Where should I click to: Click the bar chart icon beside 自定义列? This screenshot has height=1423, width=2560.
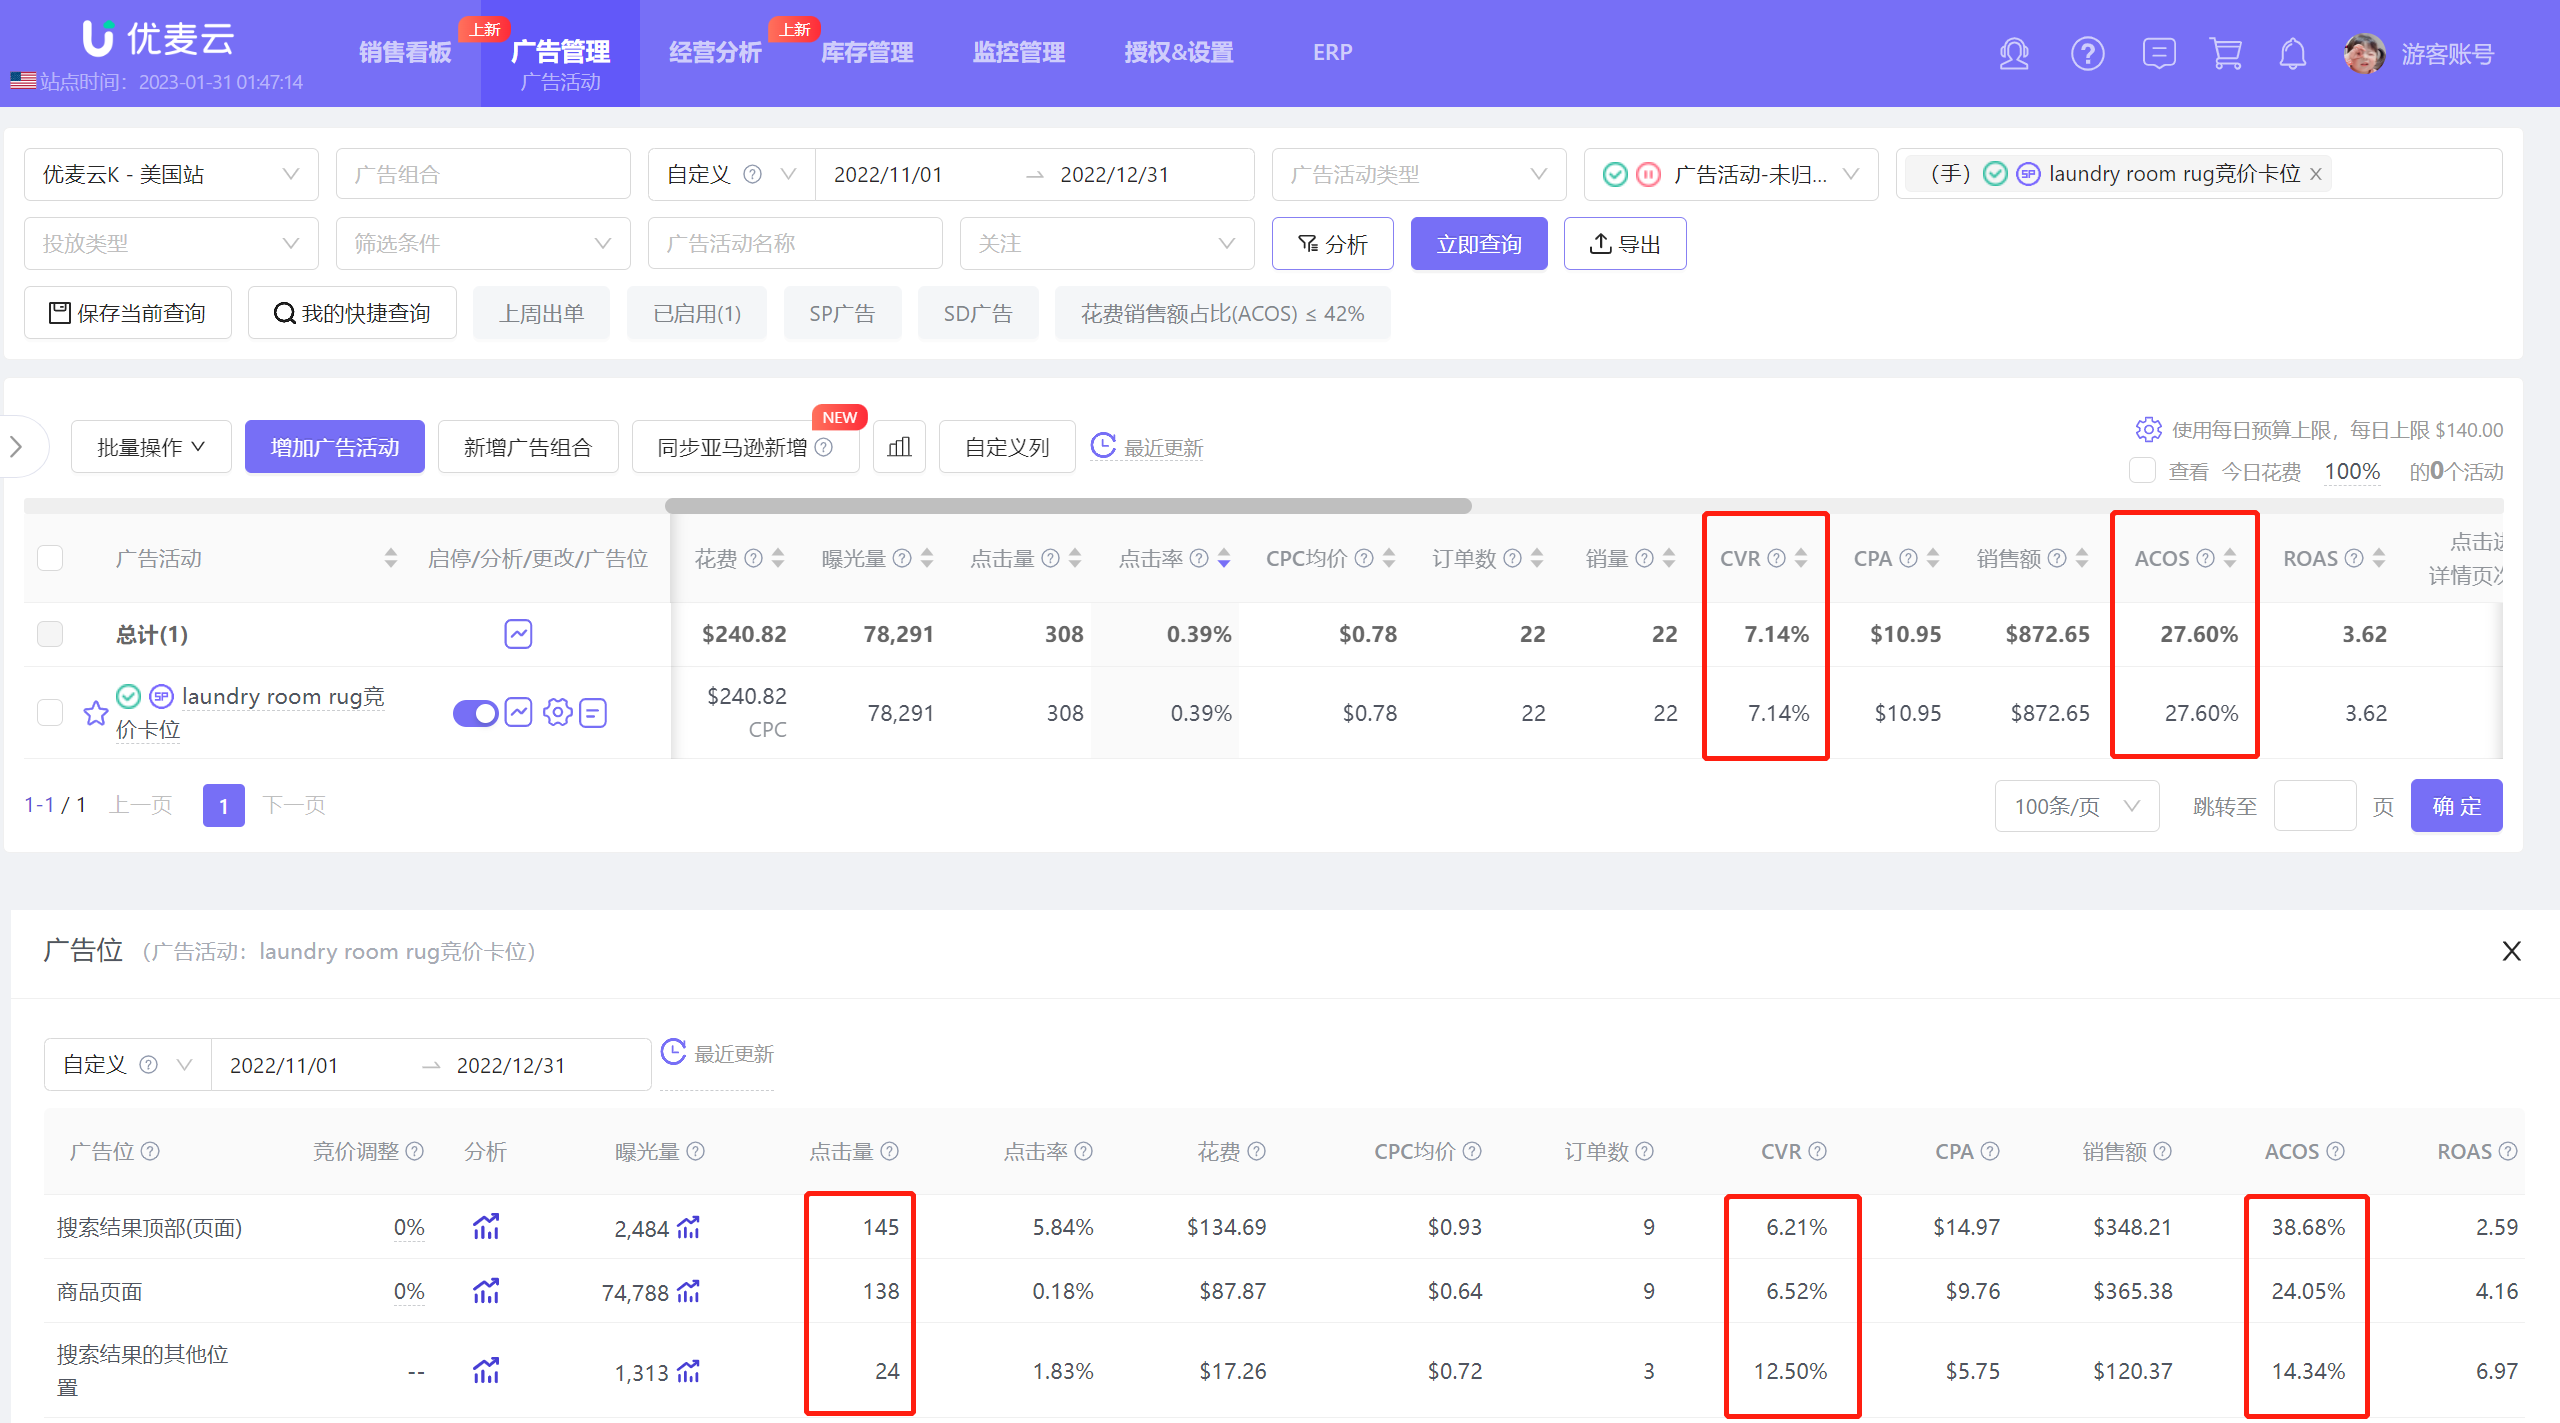pyautogui.click(x=898, y=446)
